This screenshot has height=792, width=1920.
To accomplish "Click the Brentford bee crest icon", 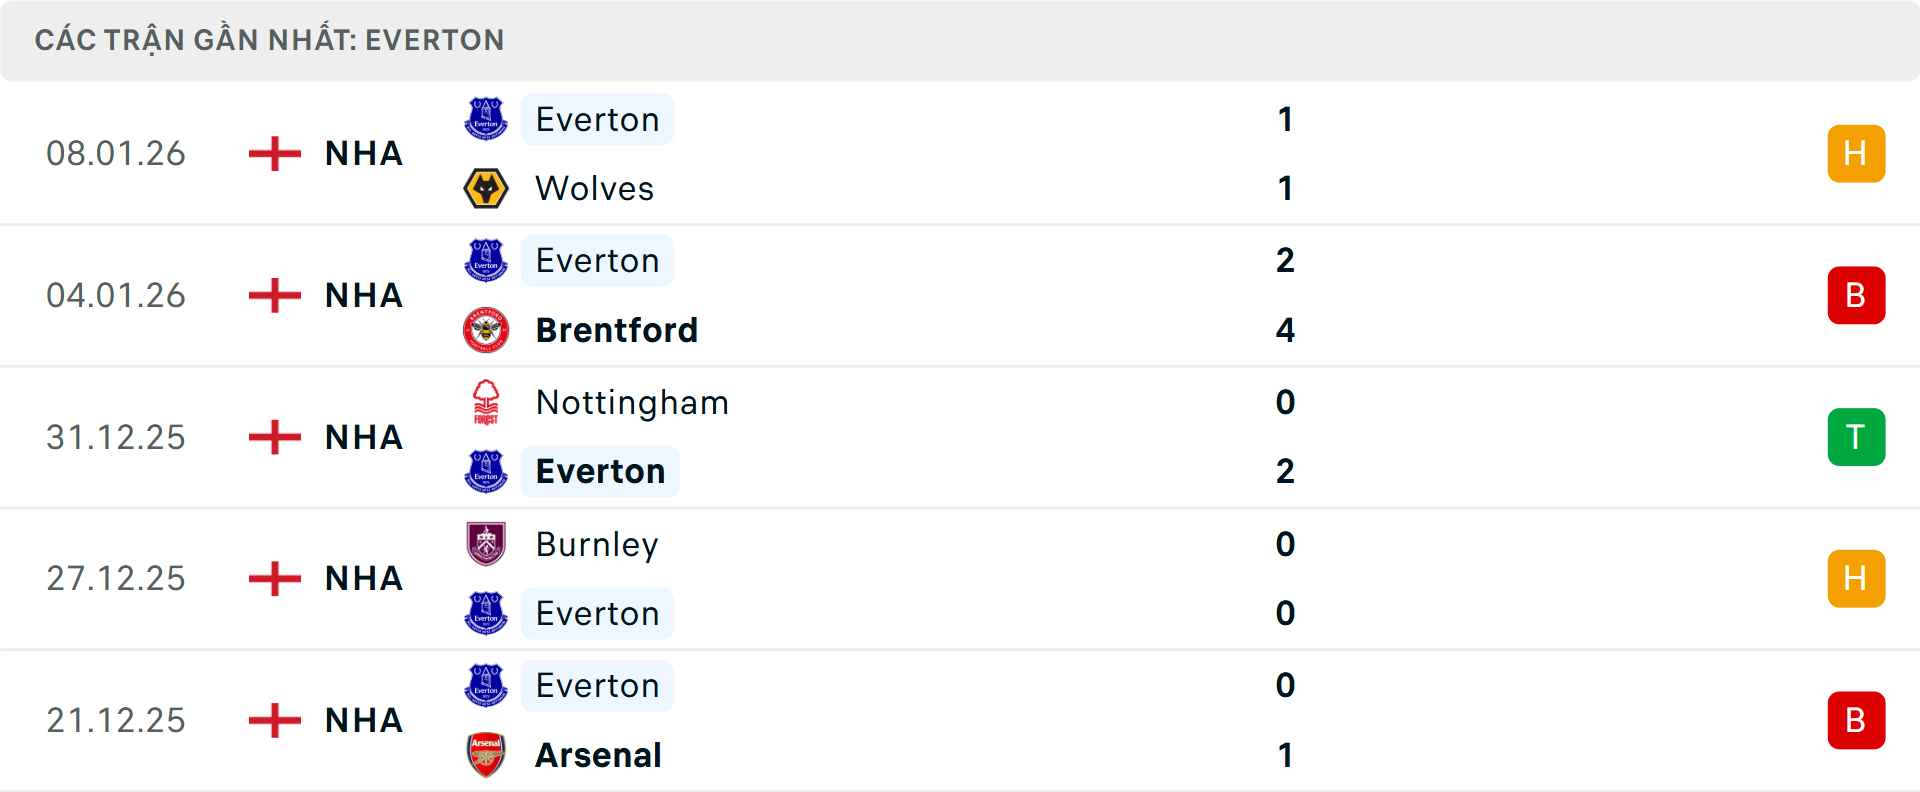I will point(486,330).
